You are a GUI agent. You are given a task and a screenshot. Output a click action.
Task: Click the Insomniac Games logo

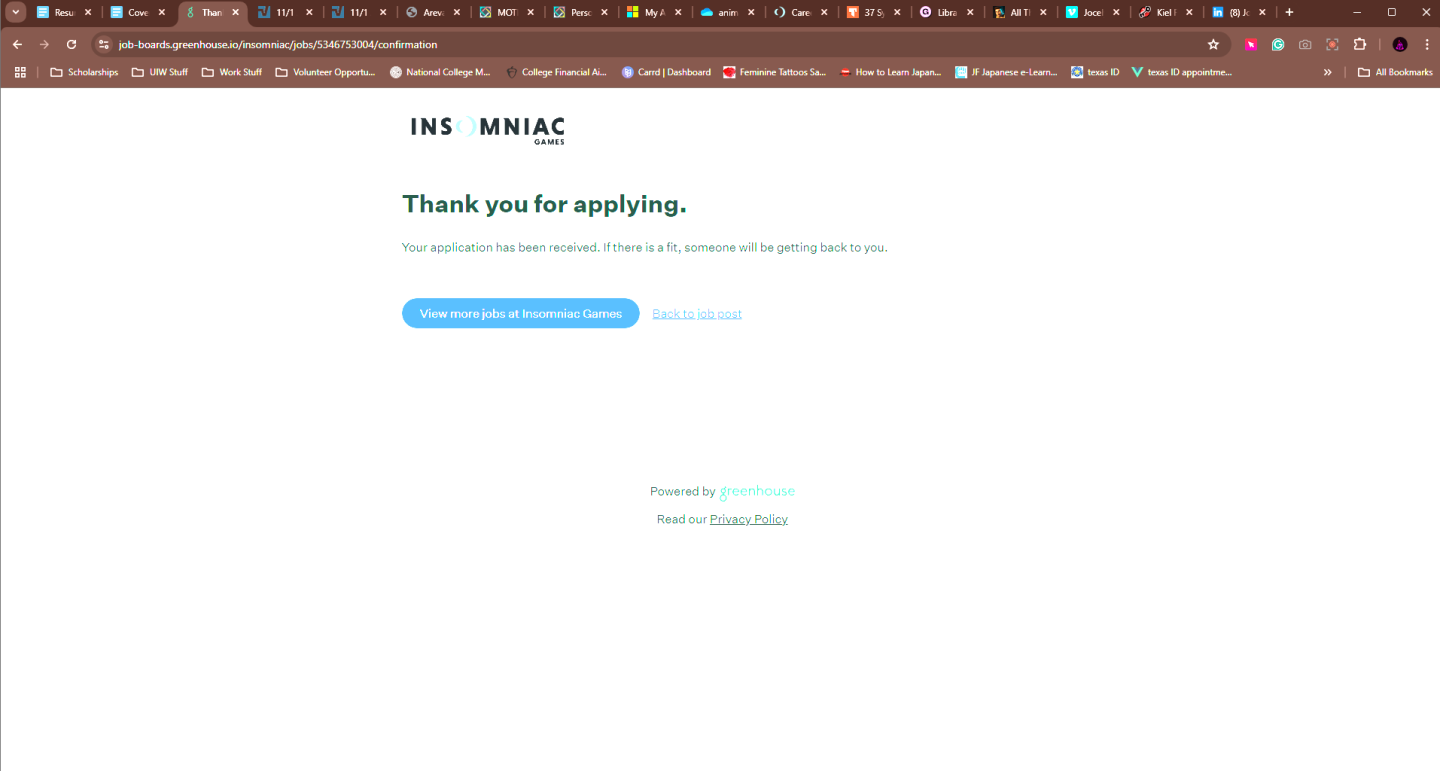488,129
